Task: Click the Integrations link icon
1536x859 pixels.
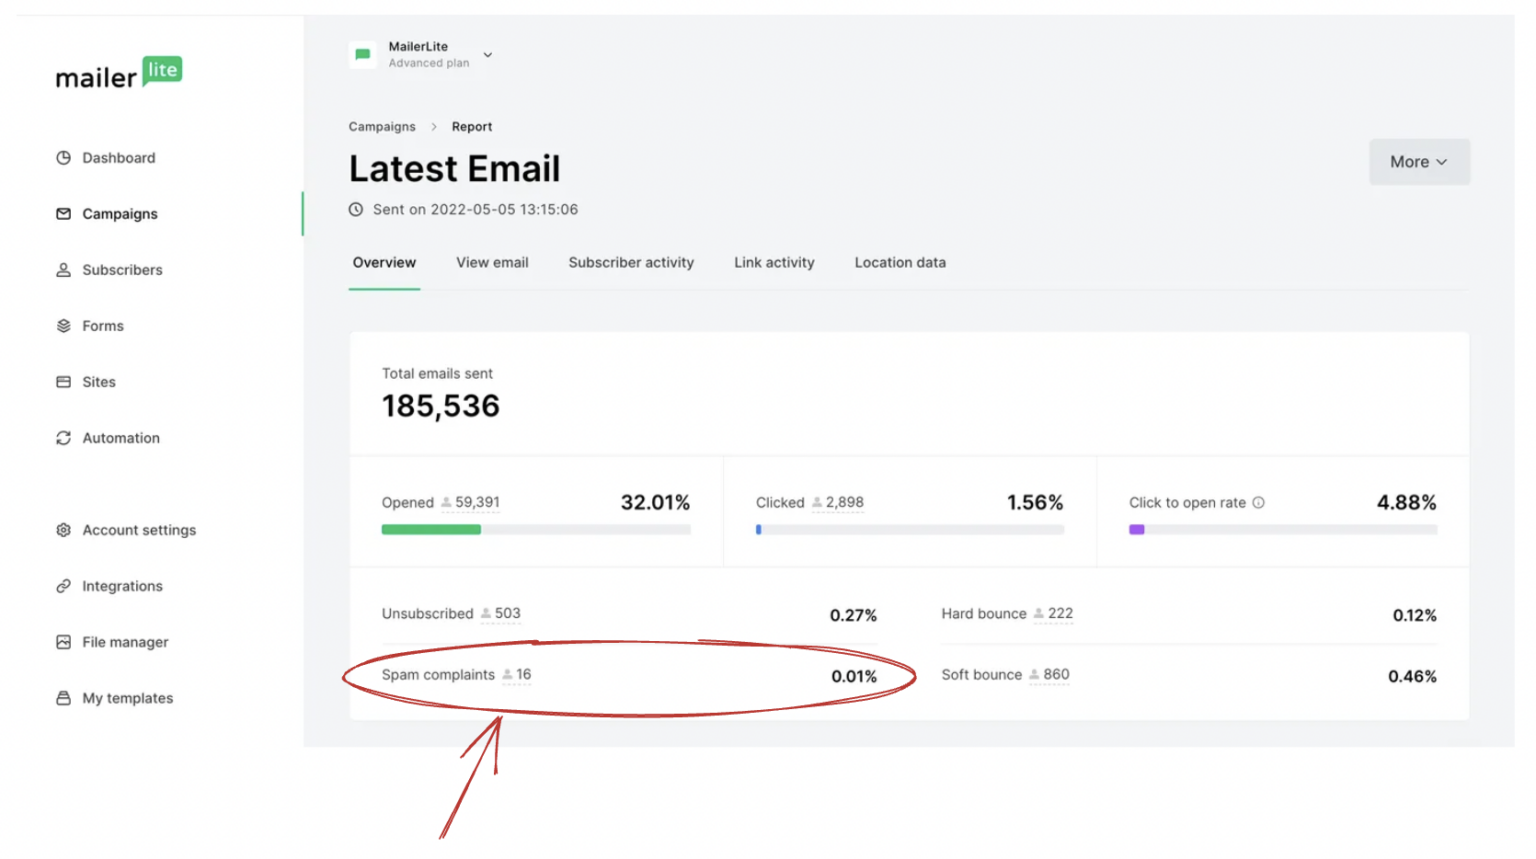Action: [62, 585]
